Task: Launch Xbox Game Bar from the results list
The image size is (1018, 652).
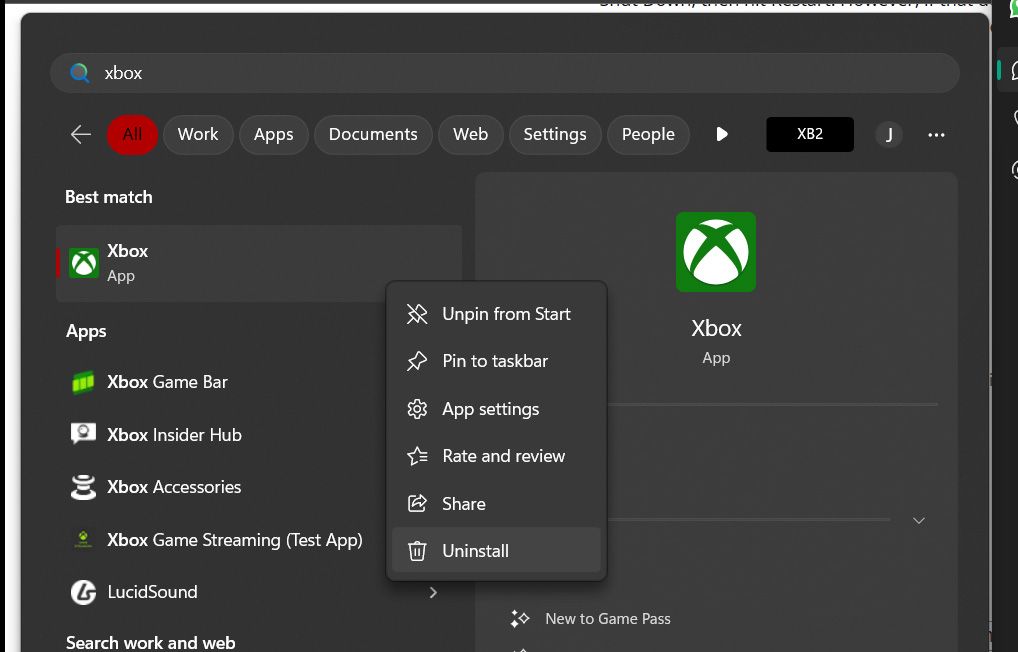Action: click(168, 382)
